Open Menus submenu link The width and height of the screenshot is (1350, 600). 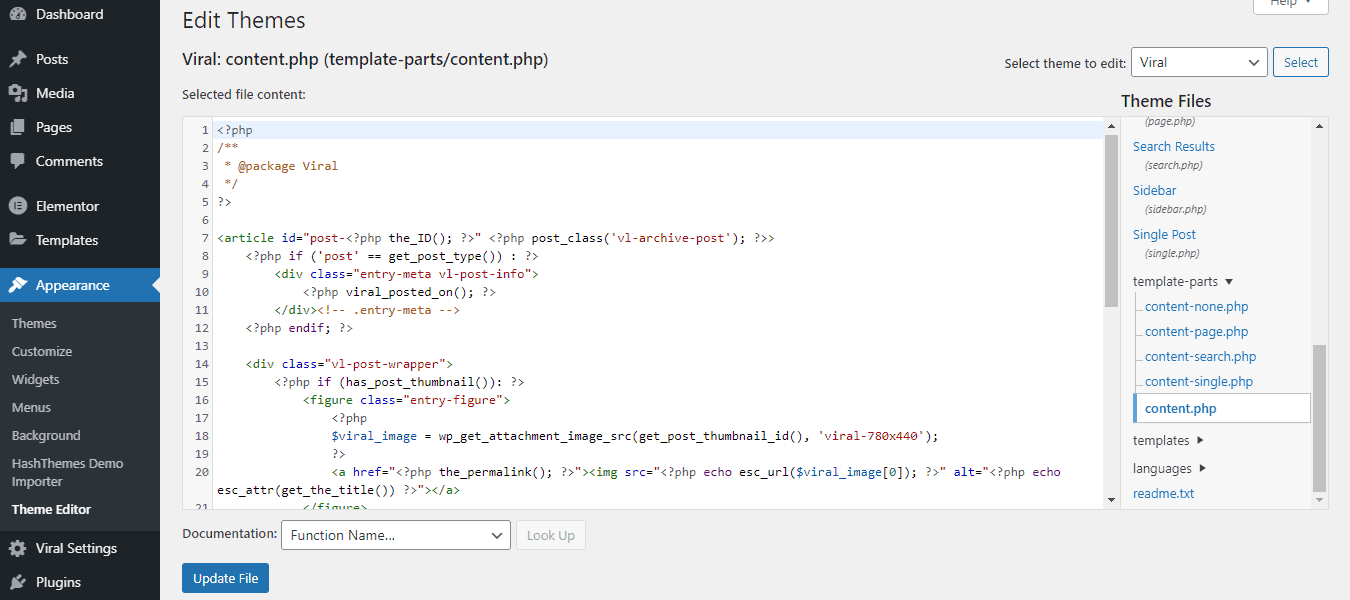[x=32, y=407]
